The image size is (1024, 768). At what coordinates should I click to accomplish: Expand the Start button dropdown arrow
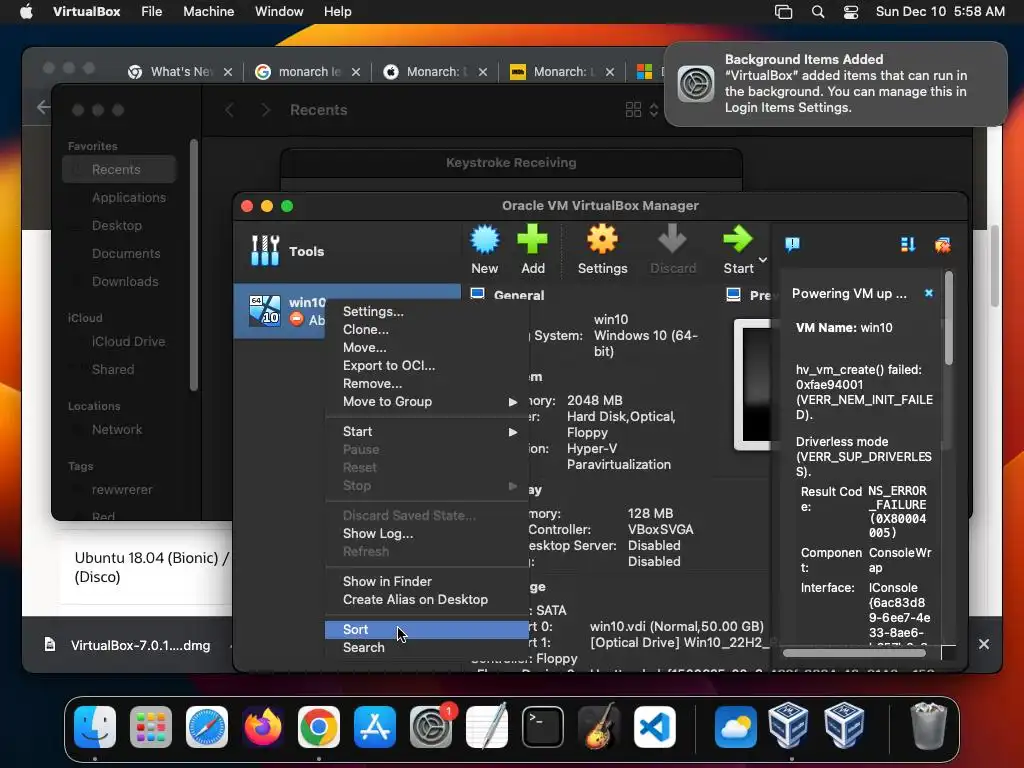[x=762, y=260]
